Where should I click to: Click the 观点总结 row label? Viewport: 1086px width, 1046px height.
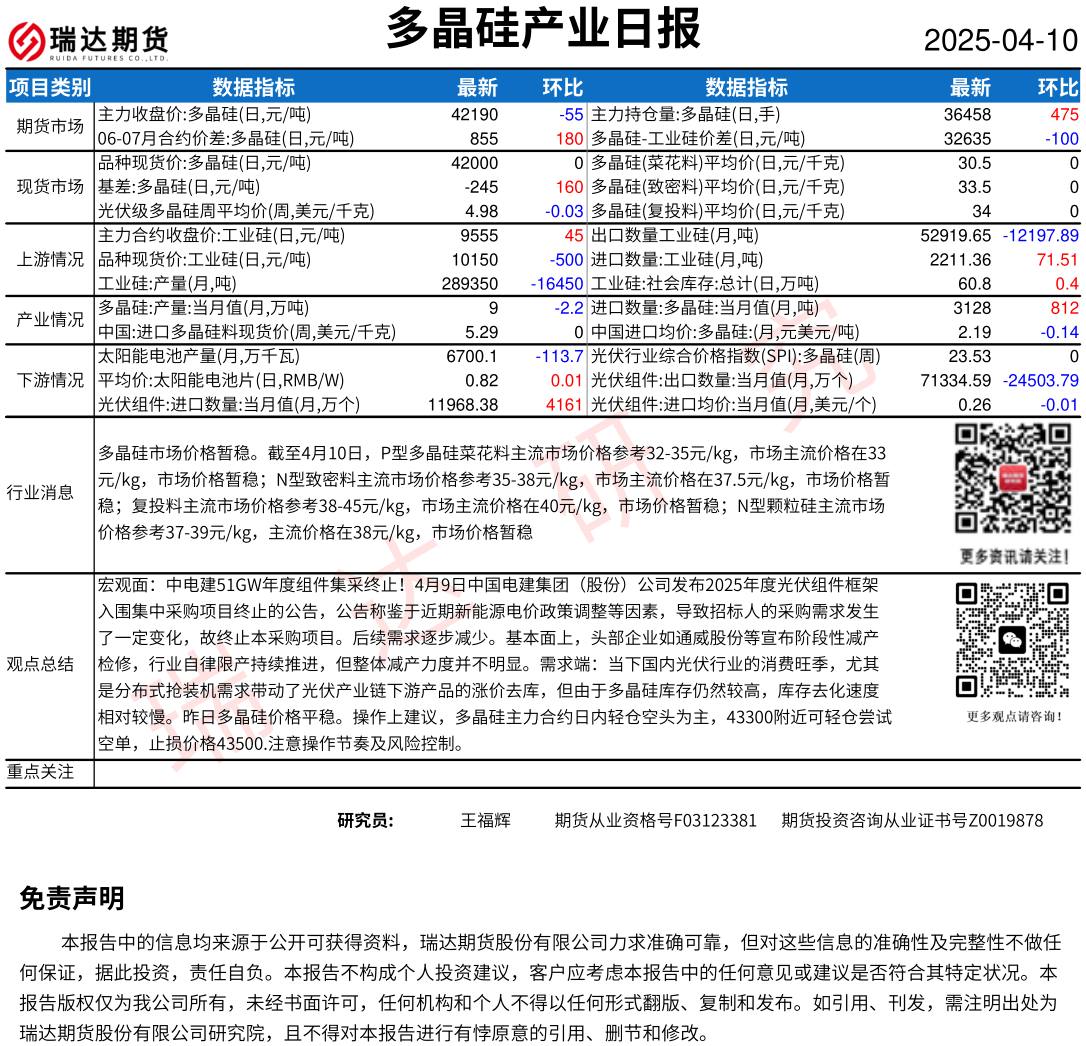[x=40, y=664]
